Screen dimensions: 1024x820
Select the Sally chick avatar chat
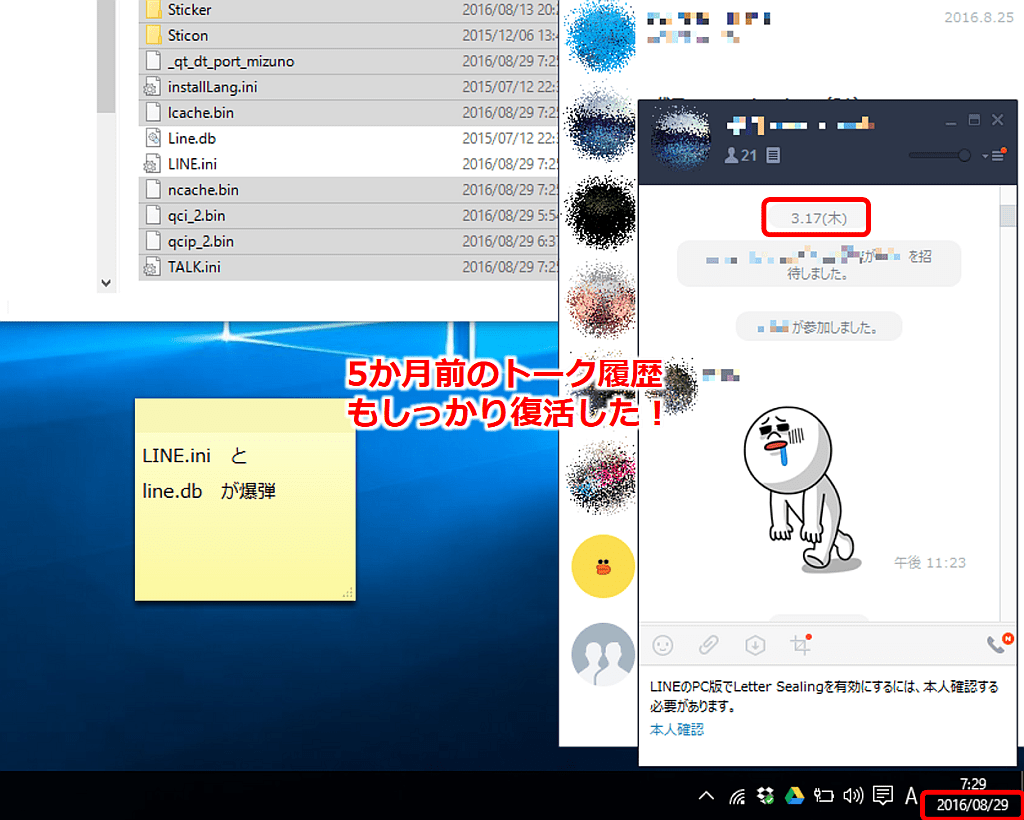603,566
